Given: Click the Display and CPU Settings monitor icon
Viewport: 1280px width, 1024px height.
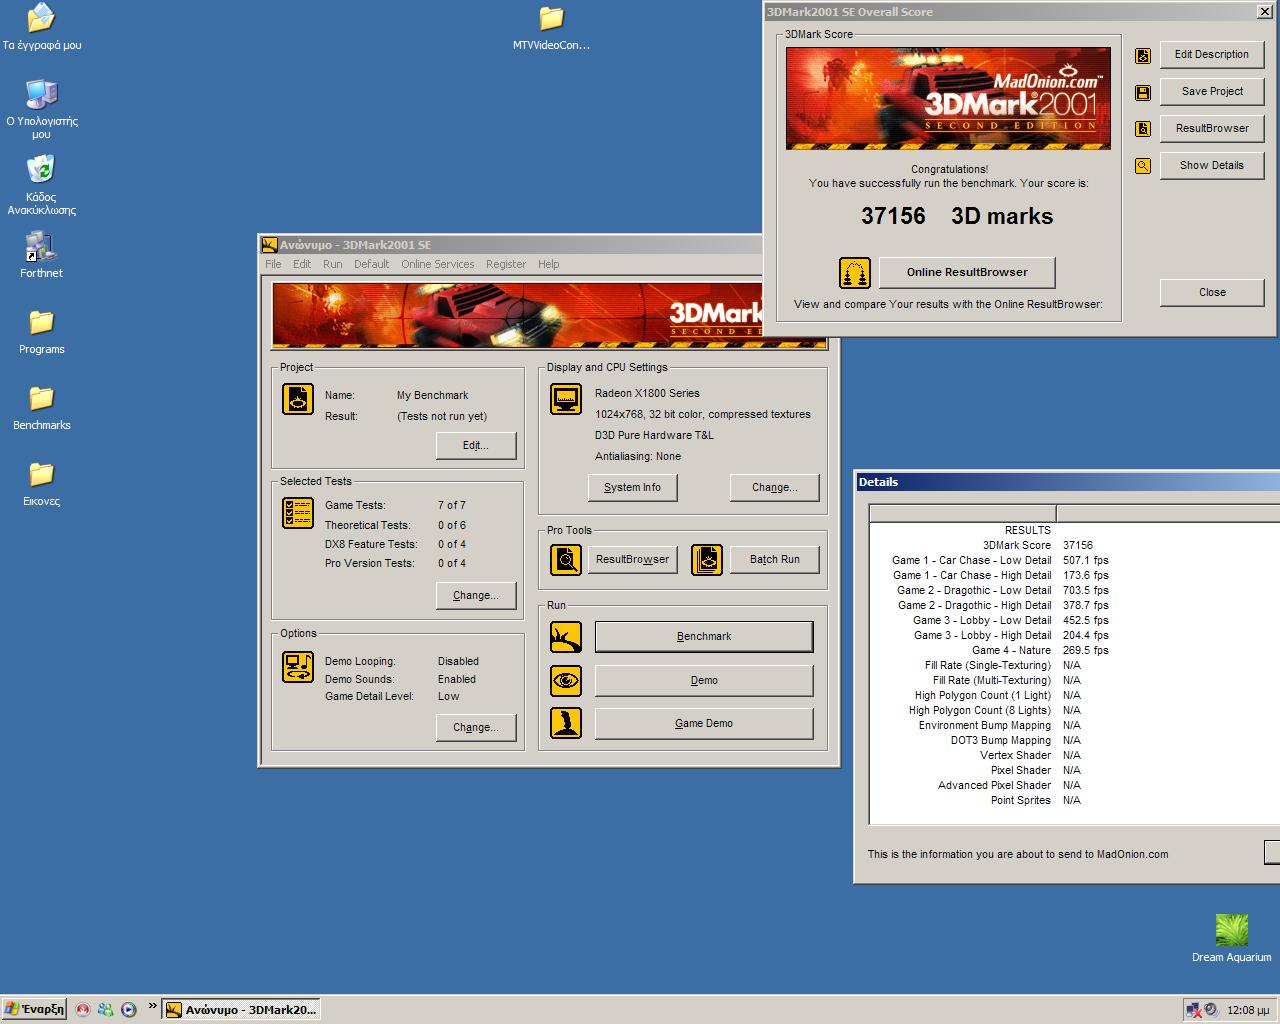Looking at the screenshot, I should pyautogui.click(x=566, y=399).
